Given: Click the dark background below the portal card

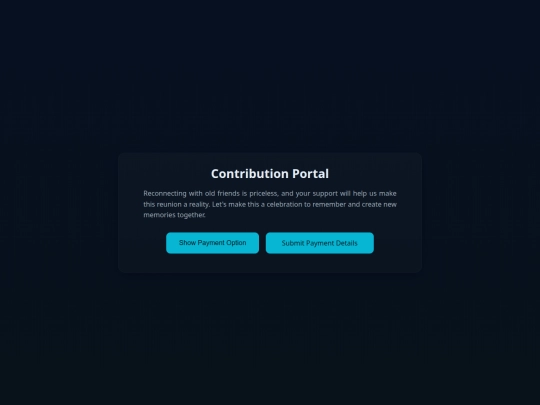Looking at the screenshot, I should click(270, 338).
